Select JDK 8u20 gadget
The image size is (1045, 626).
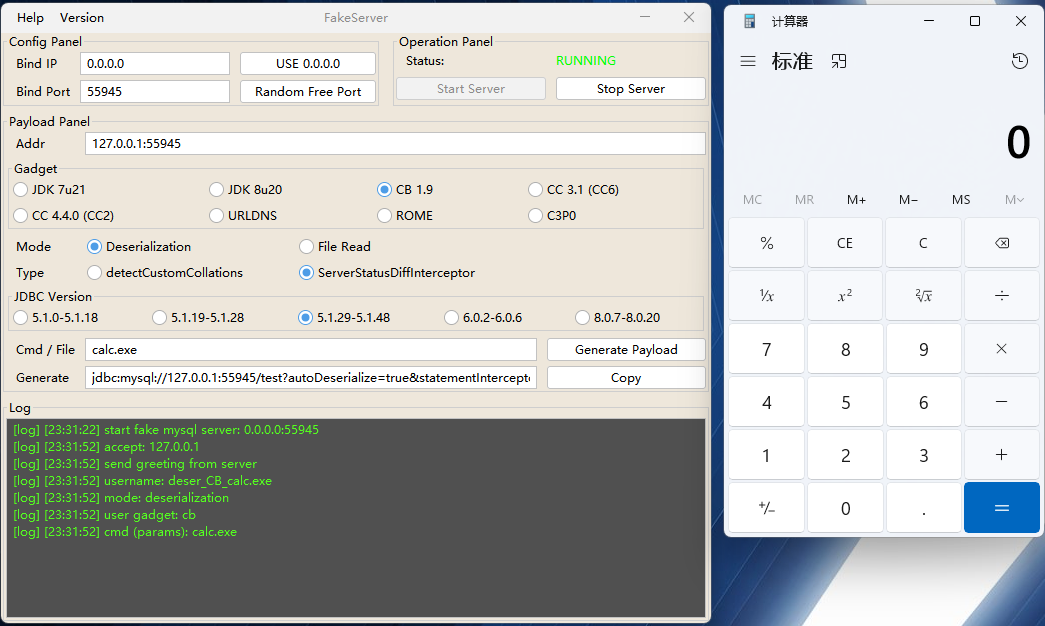(246, 189)
